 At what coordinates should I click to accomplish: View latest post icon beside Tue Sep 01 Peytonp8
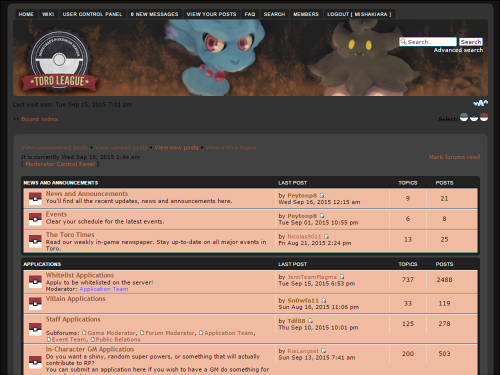[322, 216]
